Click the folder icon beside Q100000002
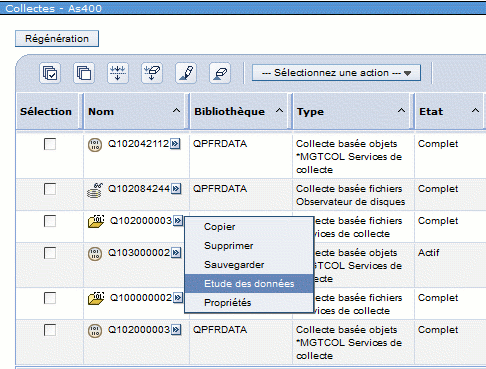Image resolution: width=486 pixels, height=369 pixels. tap(96, 298)
